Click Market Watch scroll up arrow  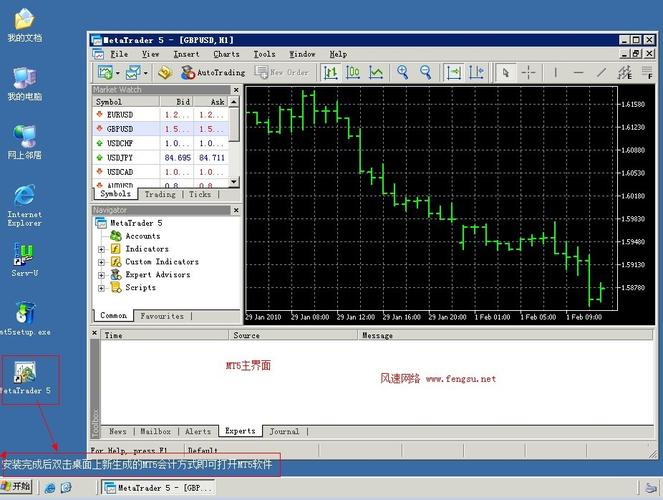coord(234,101)
